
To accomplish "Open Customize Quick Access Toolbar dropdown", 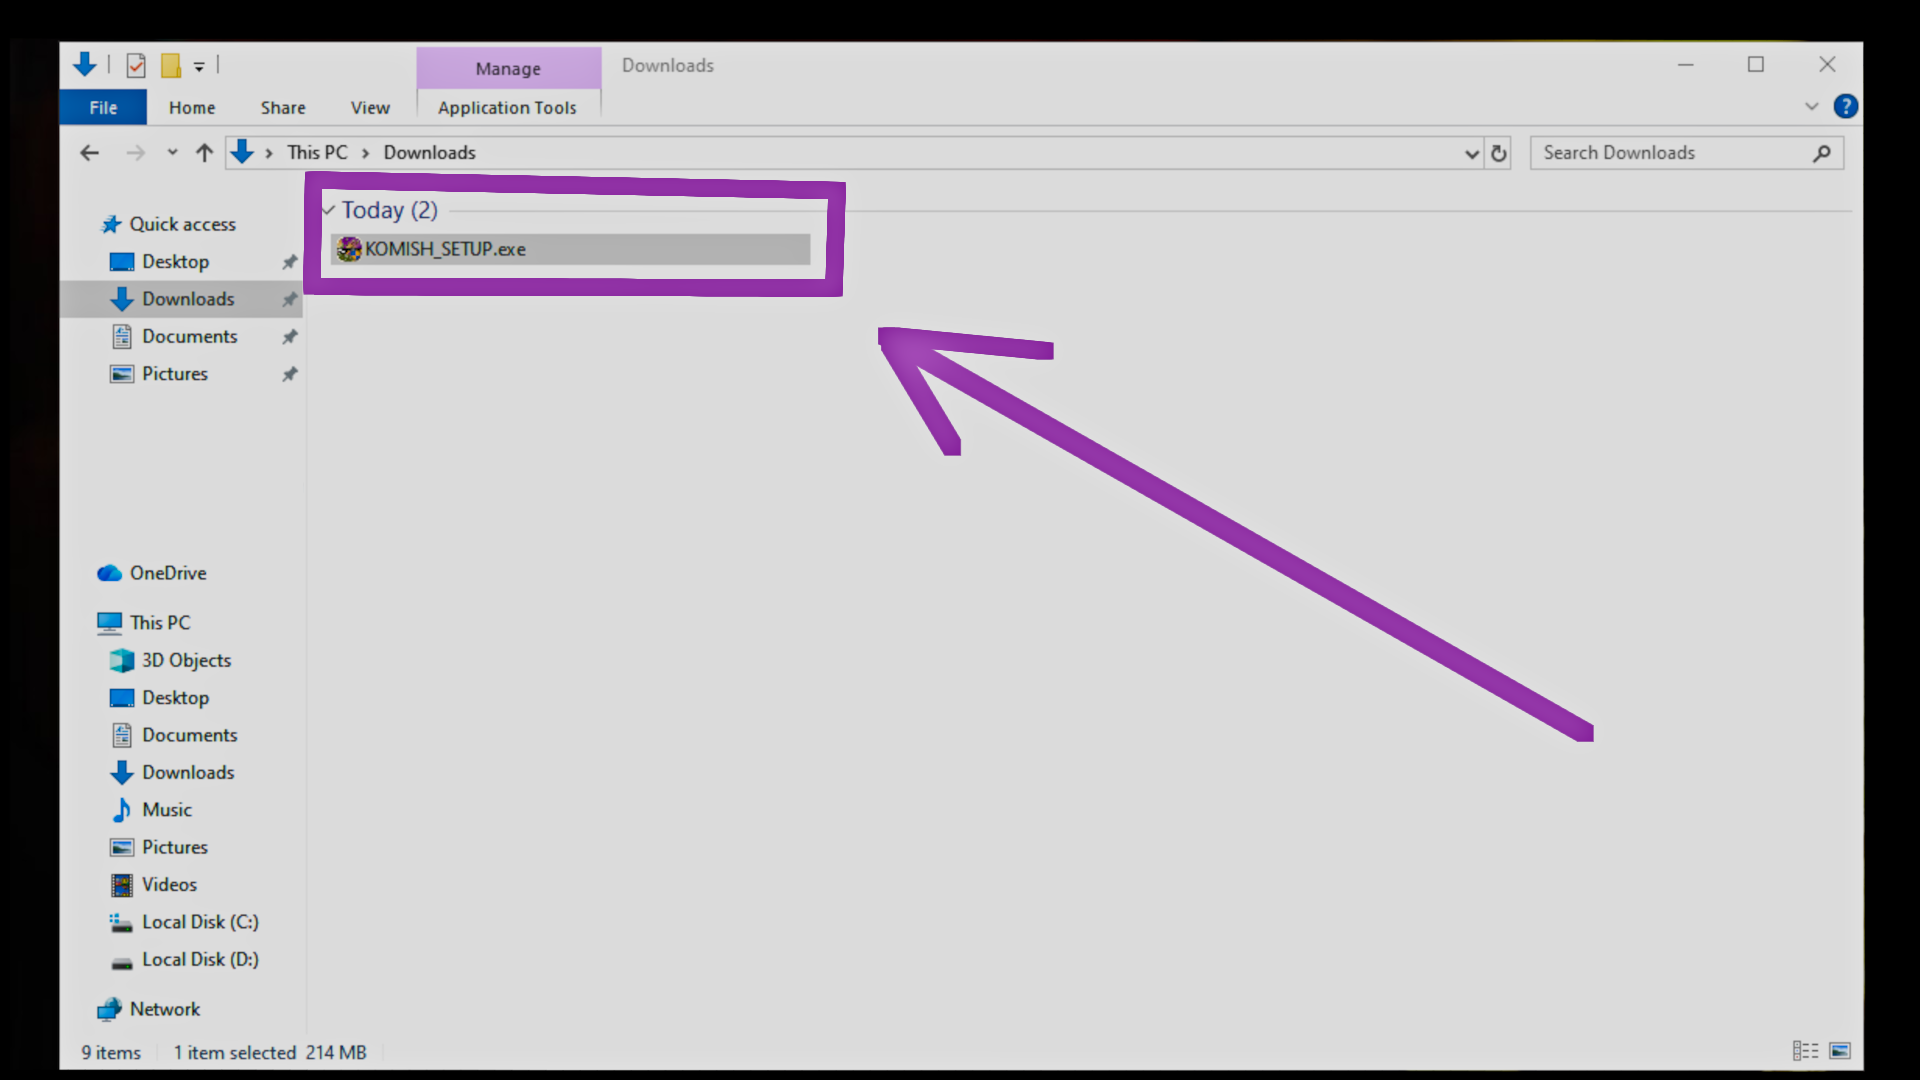I will 199,67.
